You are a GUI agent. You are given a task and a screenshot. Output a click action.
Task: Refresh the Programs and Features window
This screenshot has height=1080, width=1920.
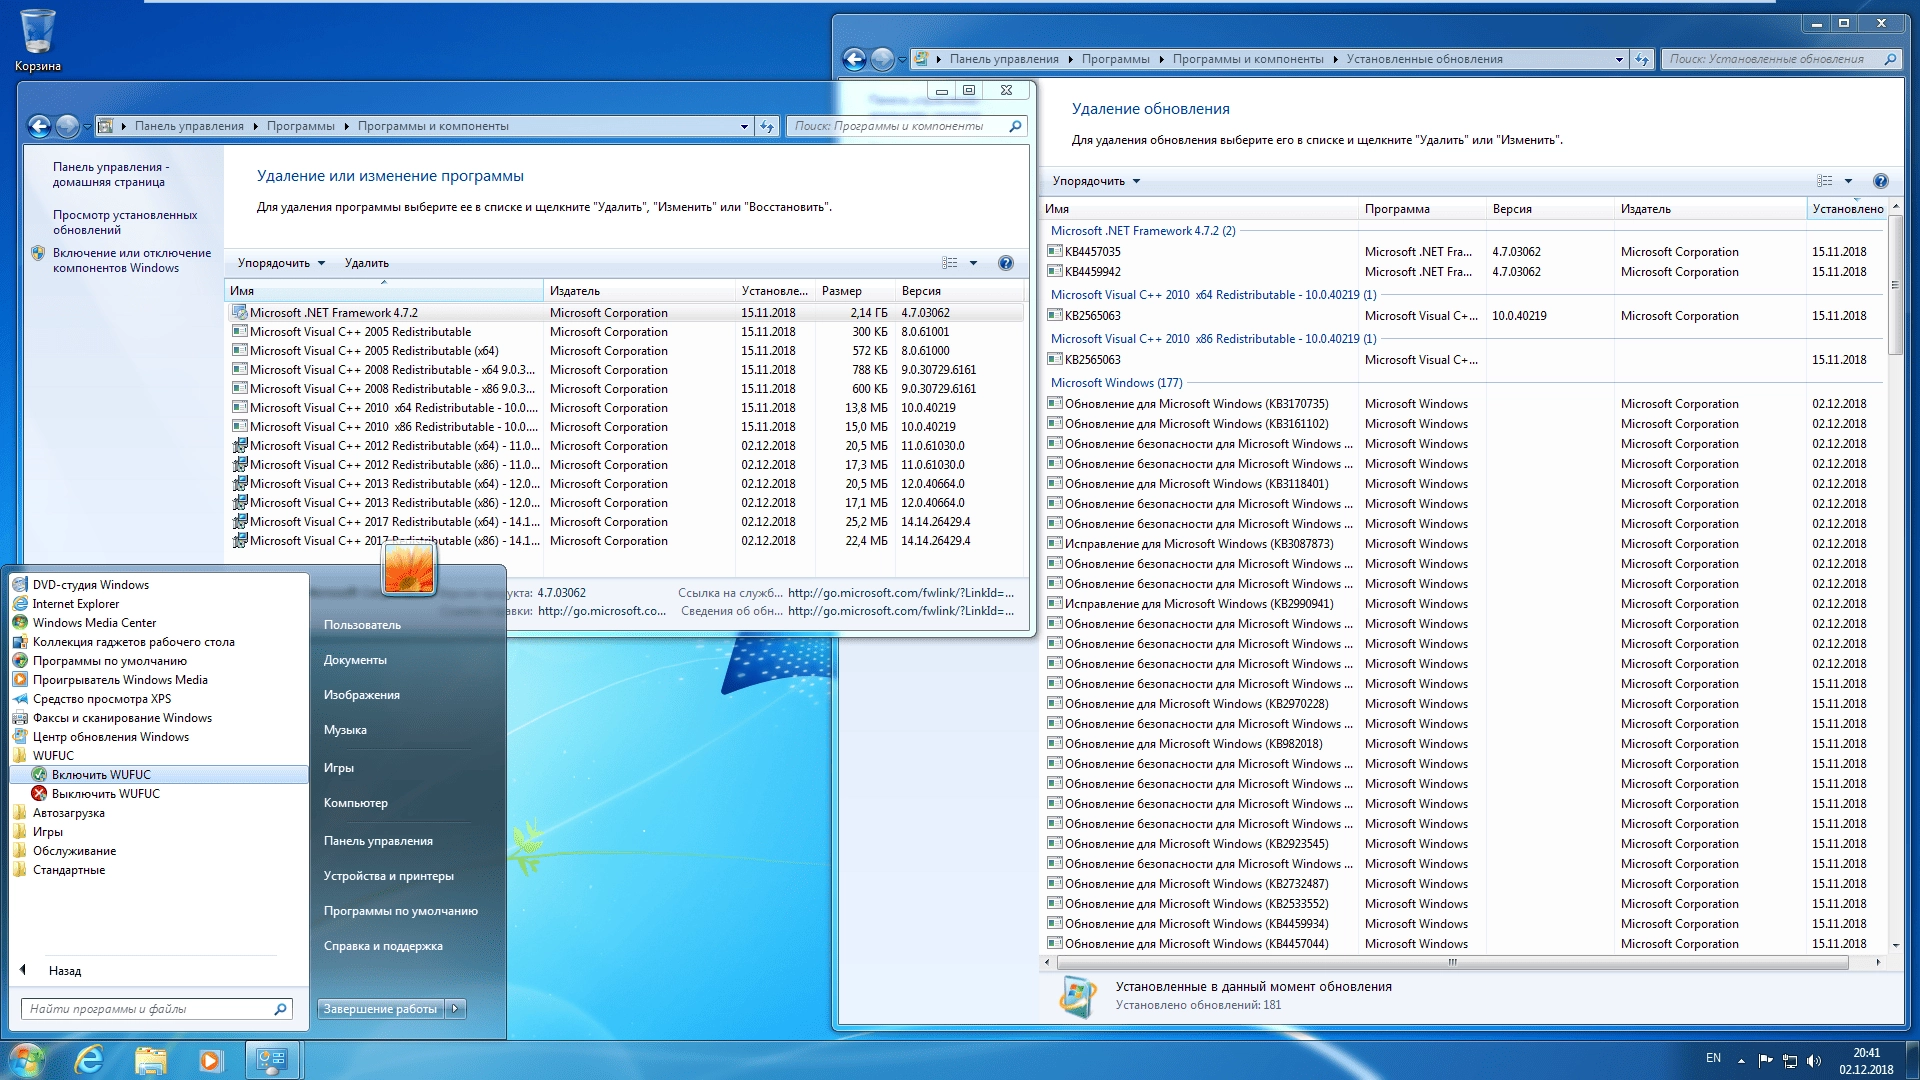pos(767,126)
